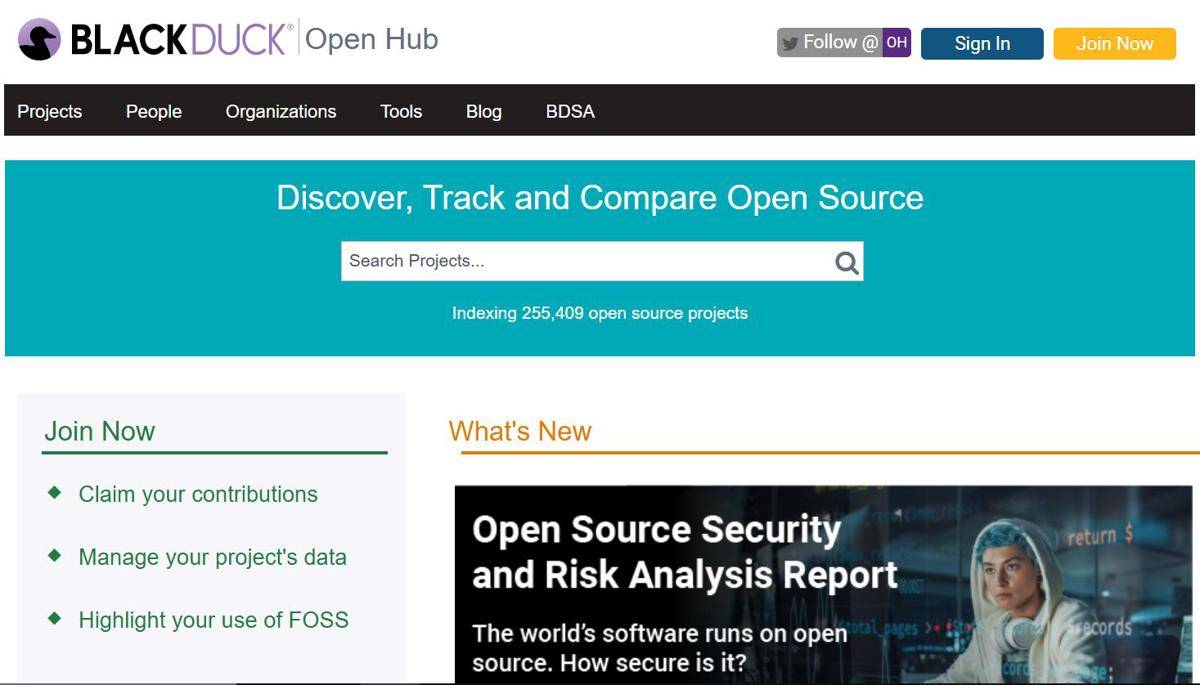This screenshot has width=1200, height=685.
Task: Click the purple OH badge
Action: tap(896, 43)
